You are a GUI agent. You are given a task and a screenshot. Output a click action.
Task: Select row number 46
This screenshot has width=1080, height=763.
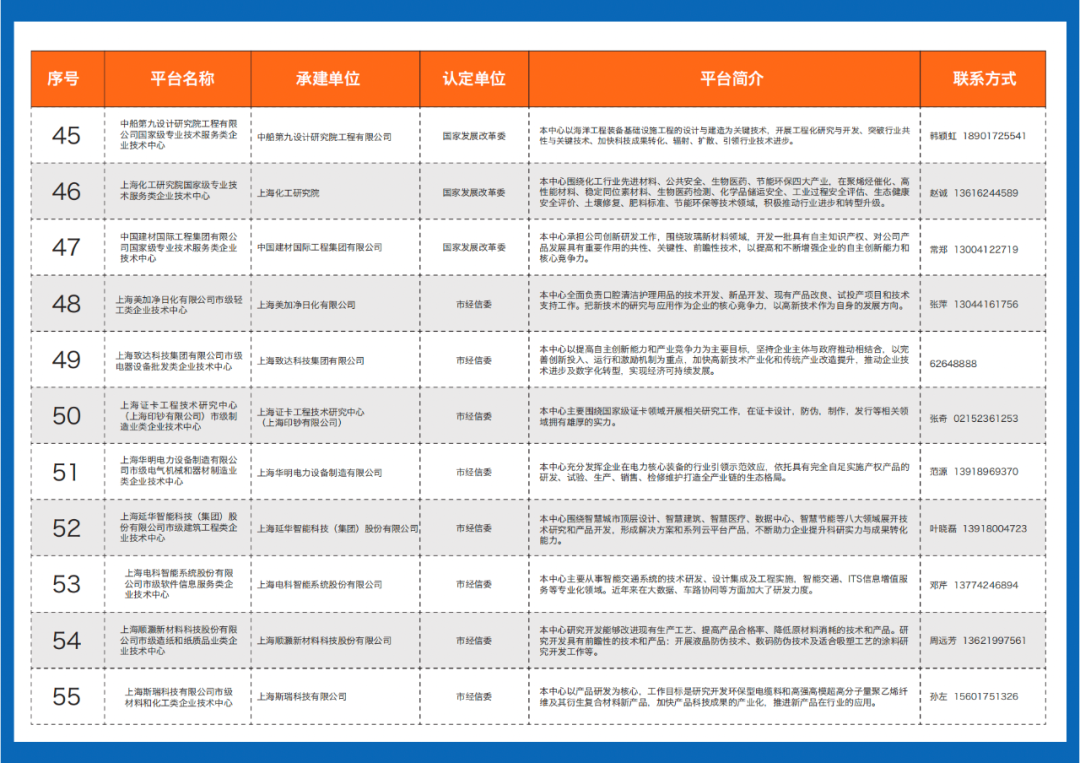tap(66, 191)
